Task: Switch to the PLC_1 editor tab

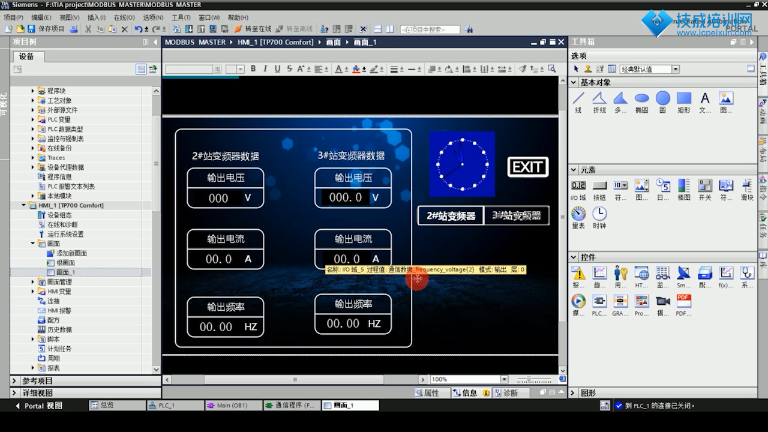Action: pos(175,406)
